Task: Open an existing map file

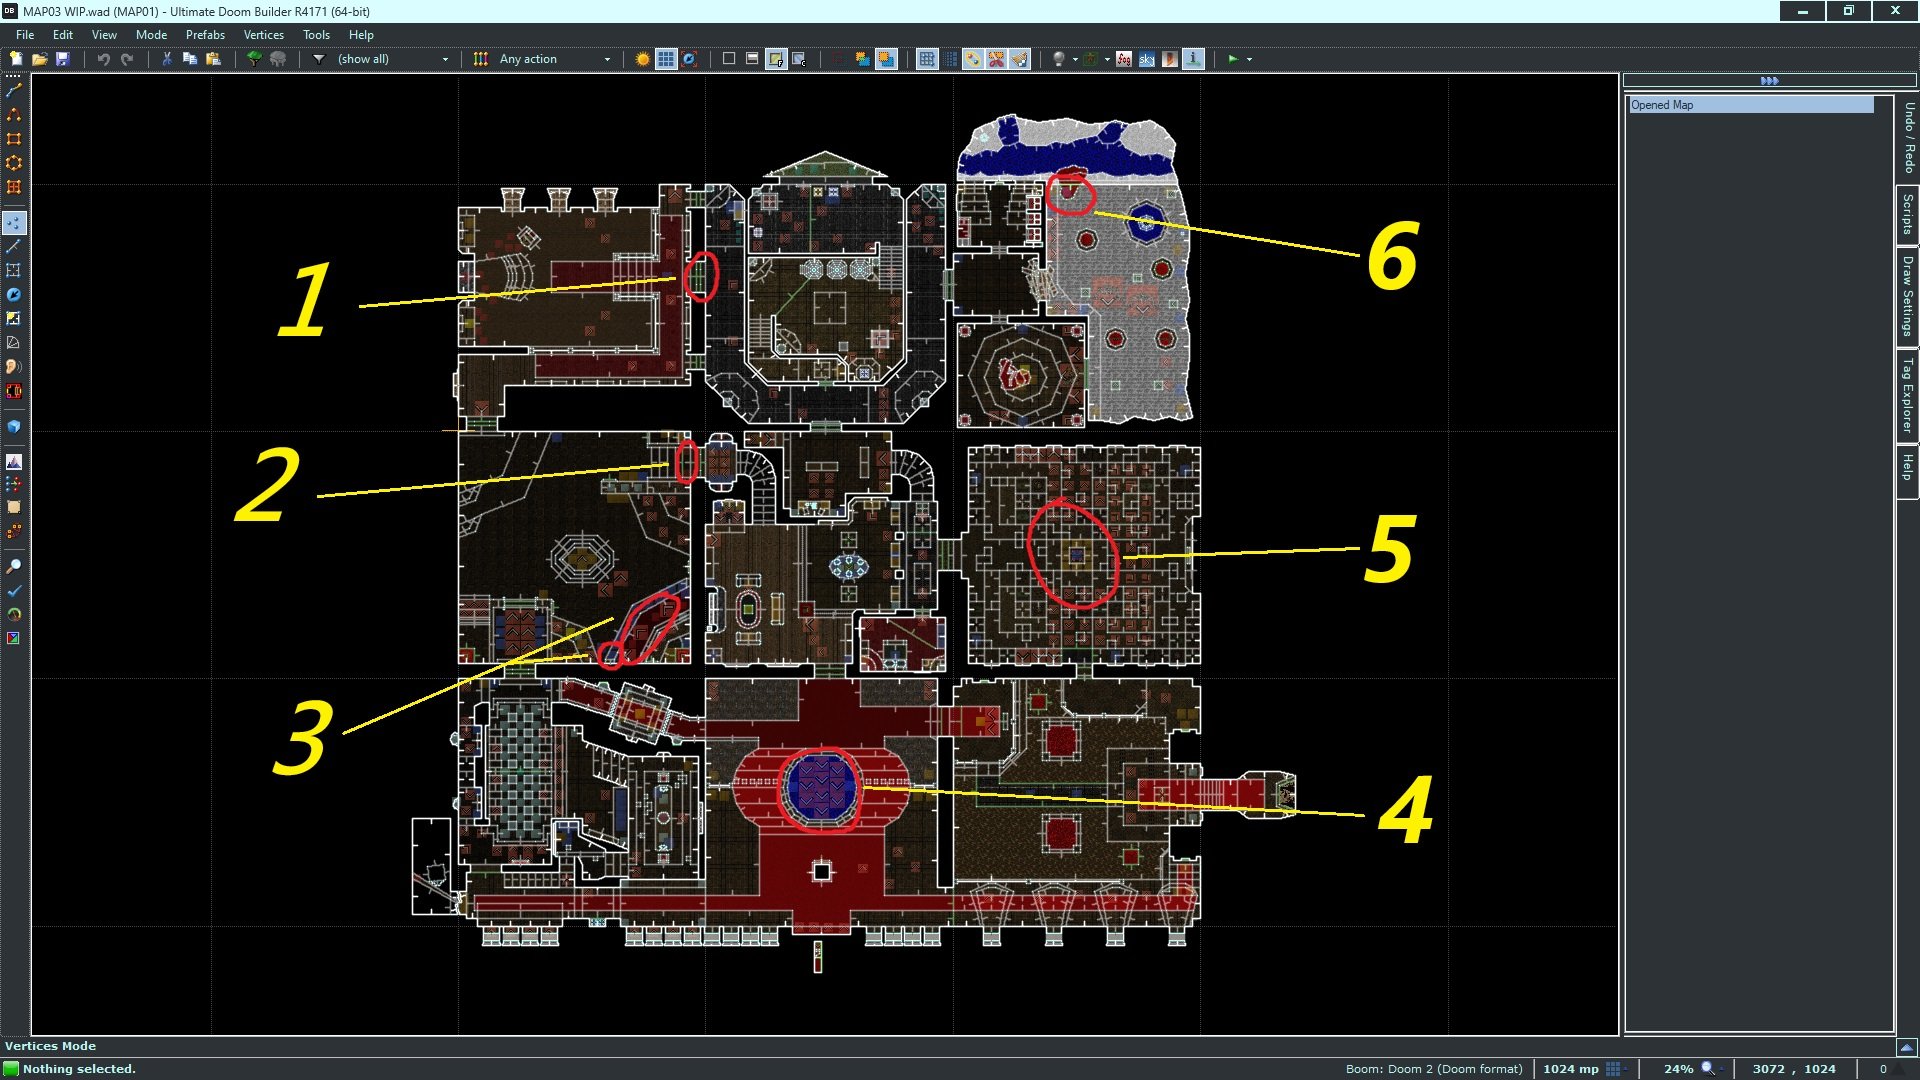Action: (x=39, y=59)
